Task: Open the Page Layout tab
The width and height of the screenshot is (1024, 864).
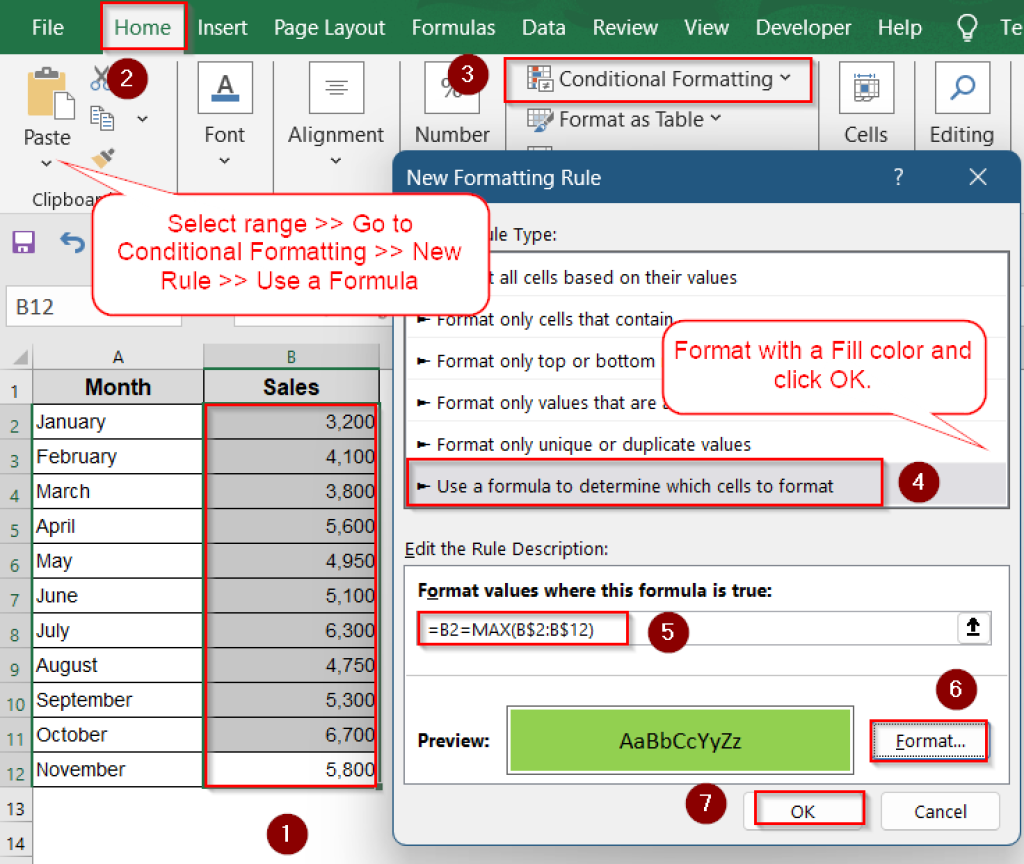Action: click(329, 27)
